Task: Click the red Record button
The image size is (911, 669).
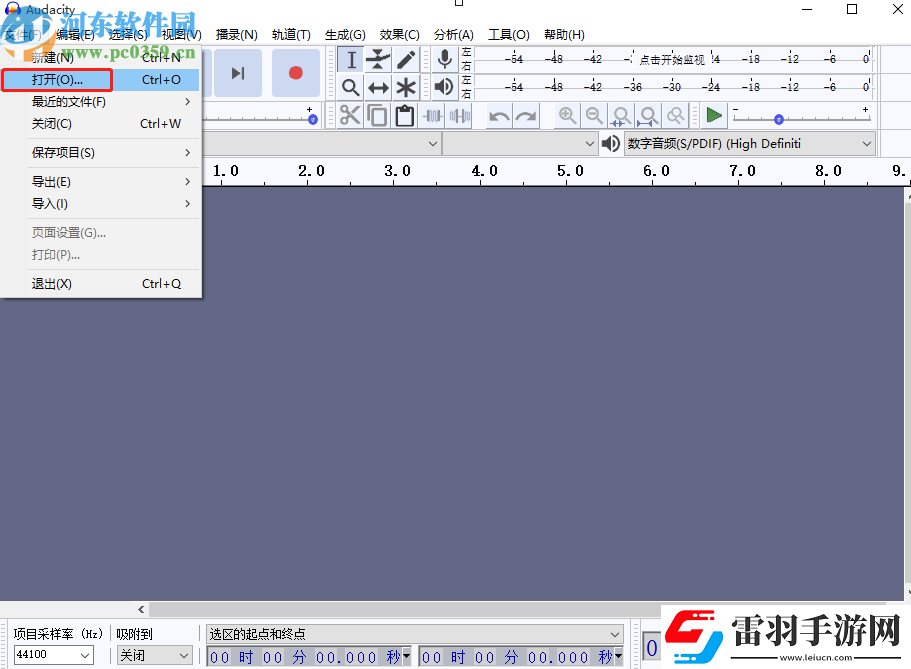Action: [296, 73]
